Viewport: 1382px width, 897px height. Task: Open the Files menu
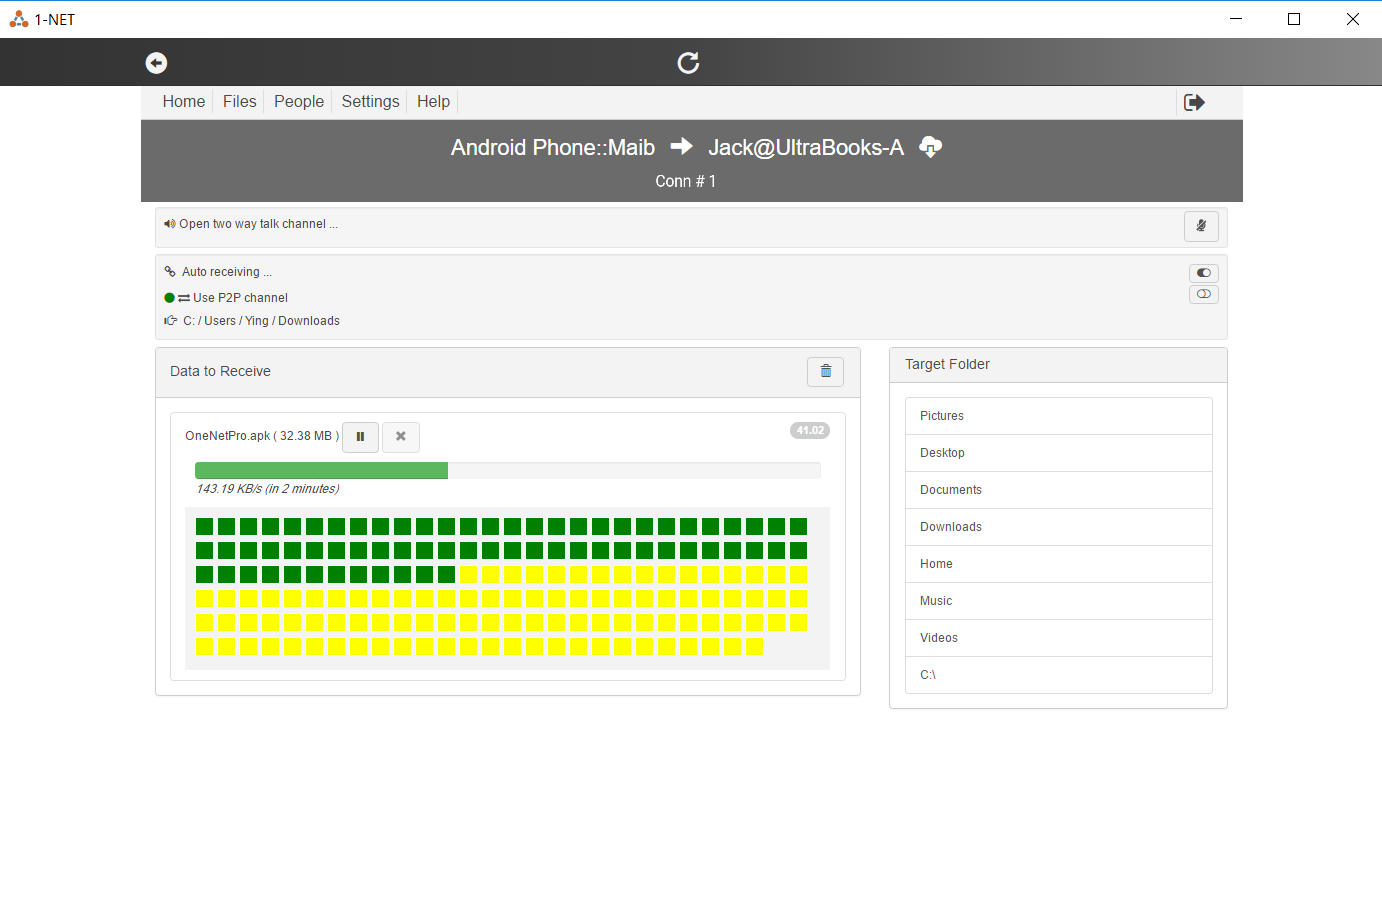[x=239, y=102]
